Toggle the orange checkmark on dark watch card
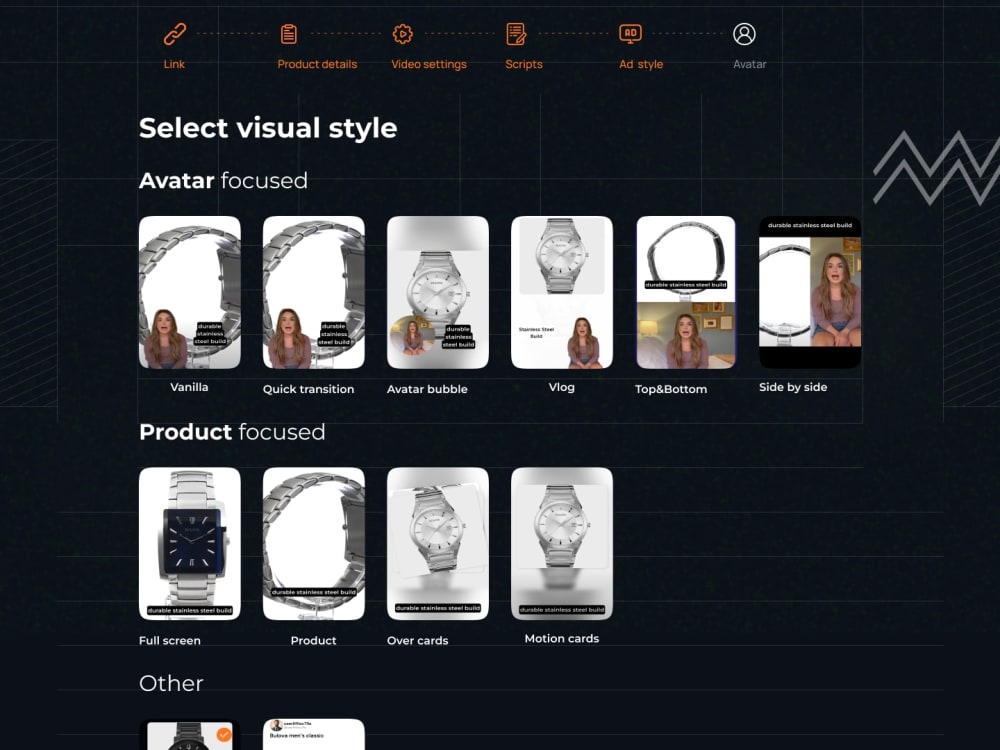Screen dimensions: 1000x750 tap(224, 735)
